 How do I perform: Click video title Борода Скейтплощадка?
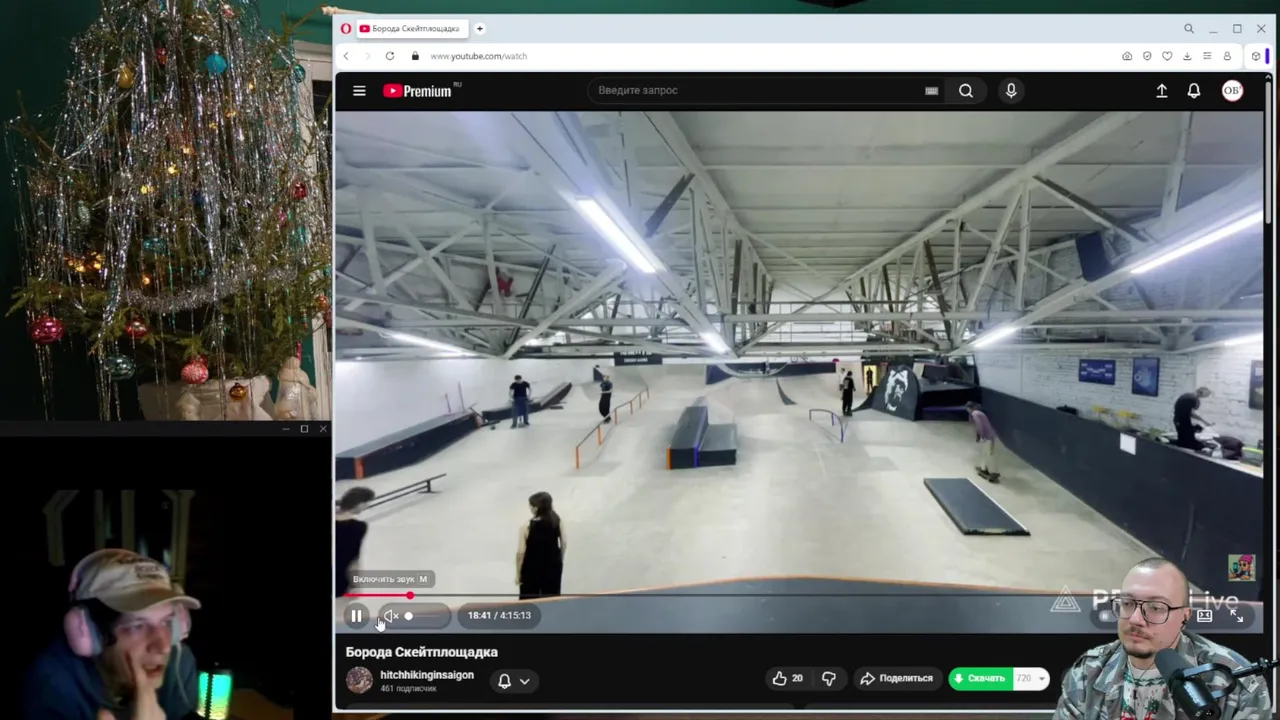[422, 652]
